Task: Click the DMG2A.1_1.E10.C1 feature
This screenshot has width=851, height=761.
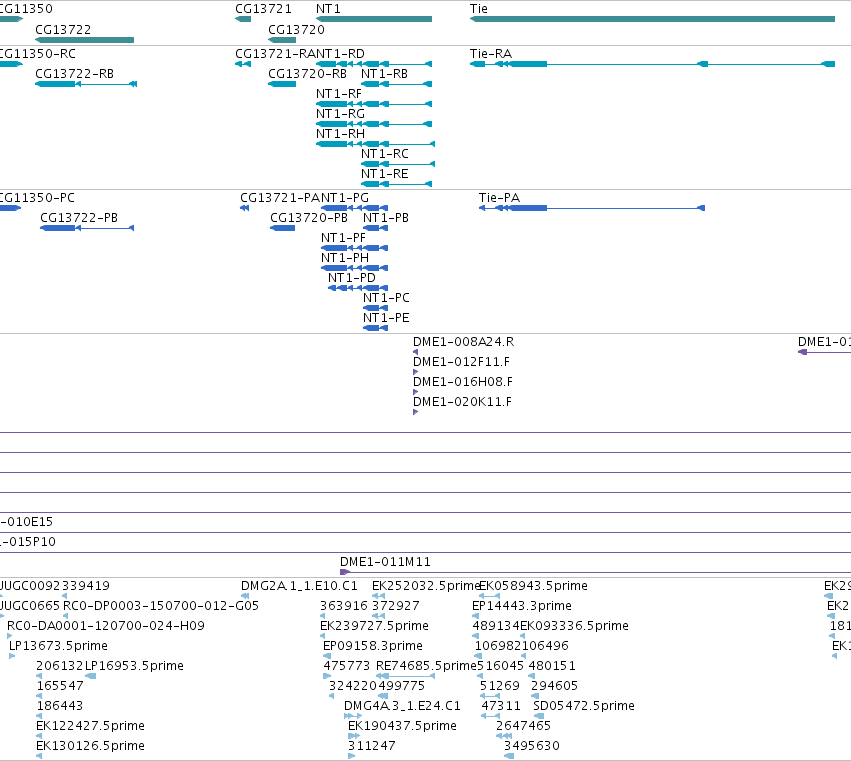Action: coord(245,596)
